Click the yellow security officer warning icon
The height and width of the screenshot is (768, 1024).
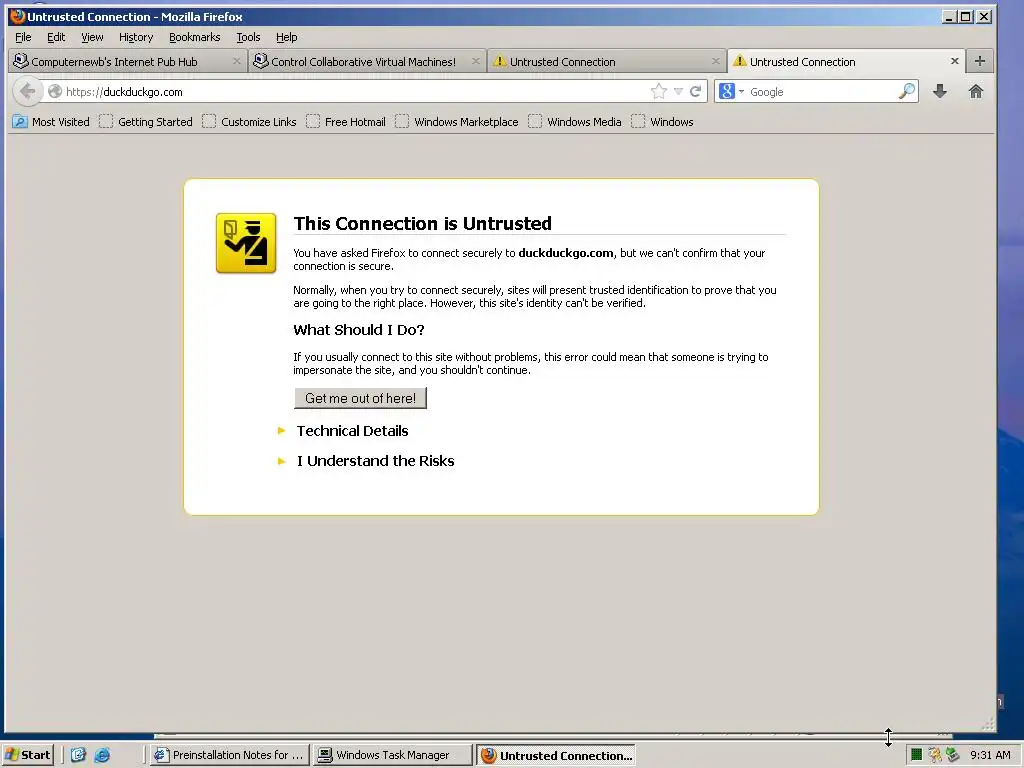pyautogui.click(x=246, y=243)
